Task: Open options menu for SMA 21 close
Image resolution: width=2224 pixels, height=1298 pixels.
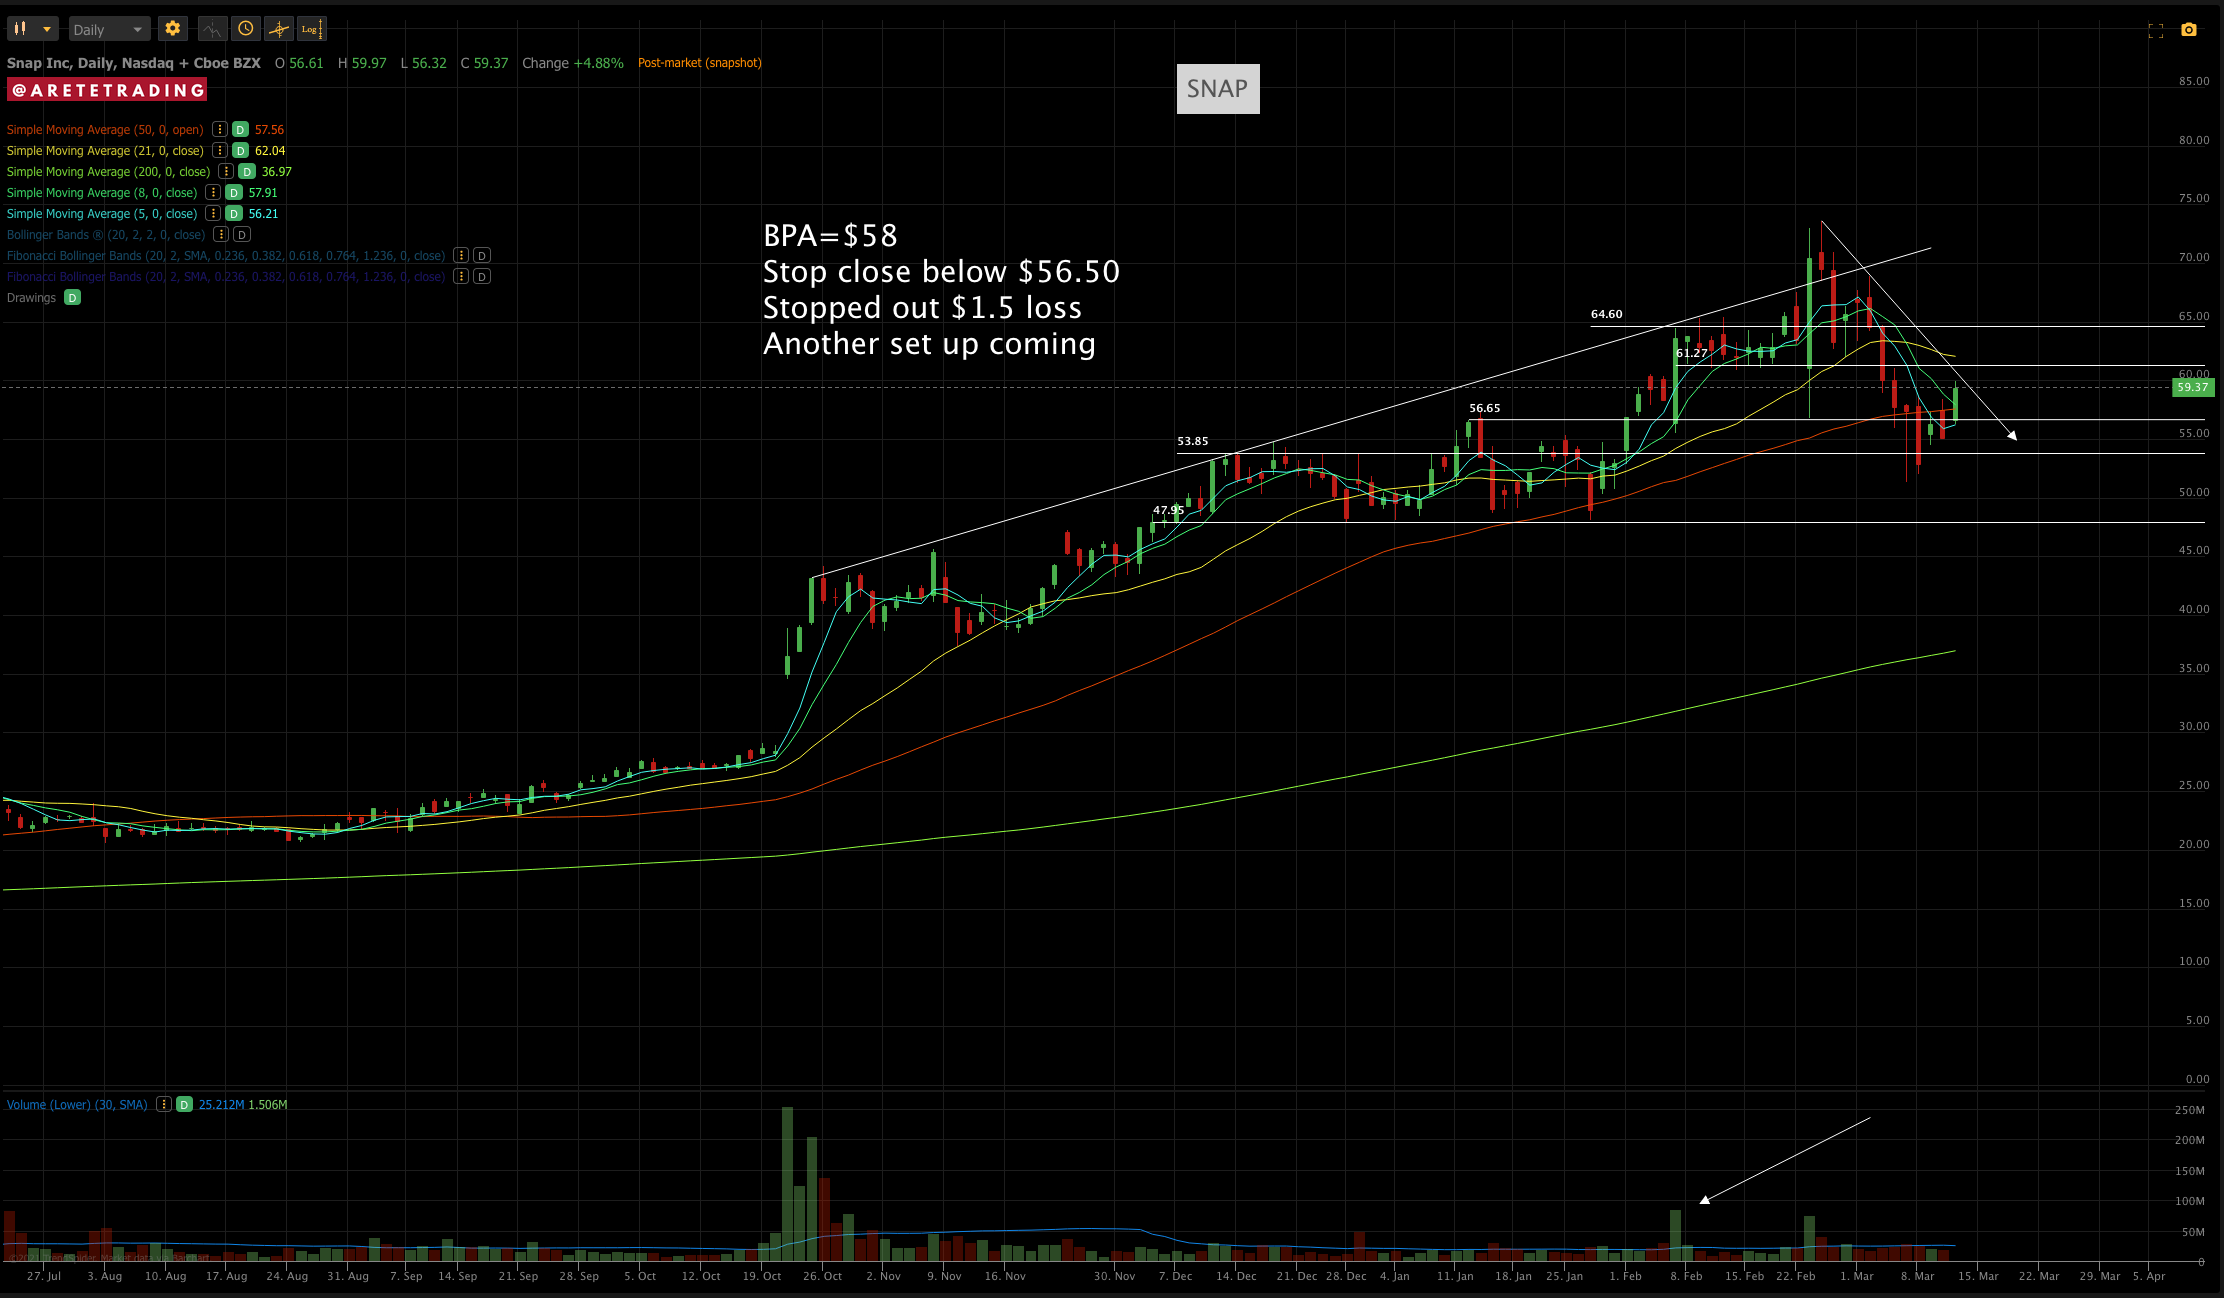Action: (x=219, y=151)
